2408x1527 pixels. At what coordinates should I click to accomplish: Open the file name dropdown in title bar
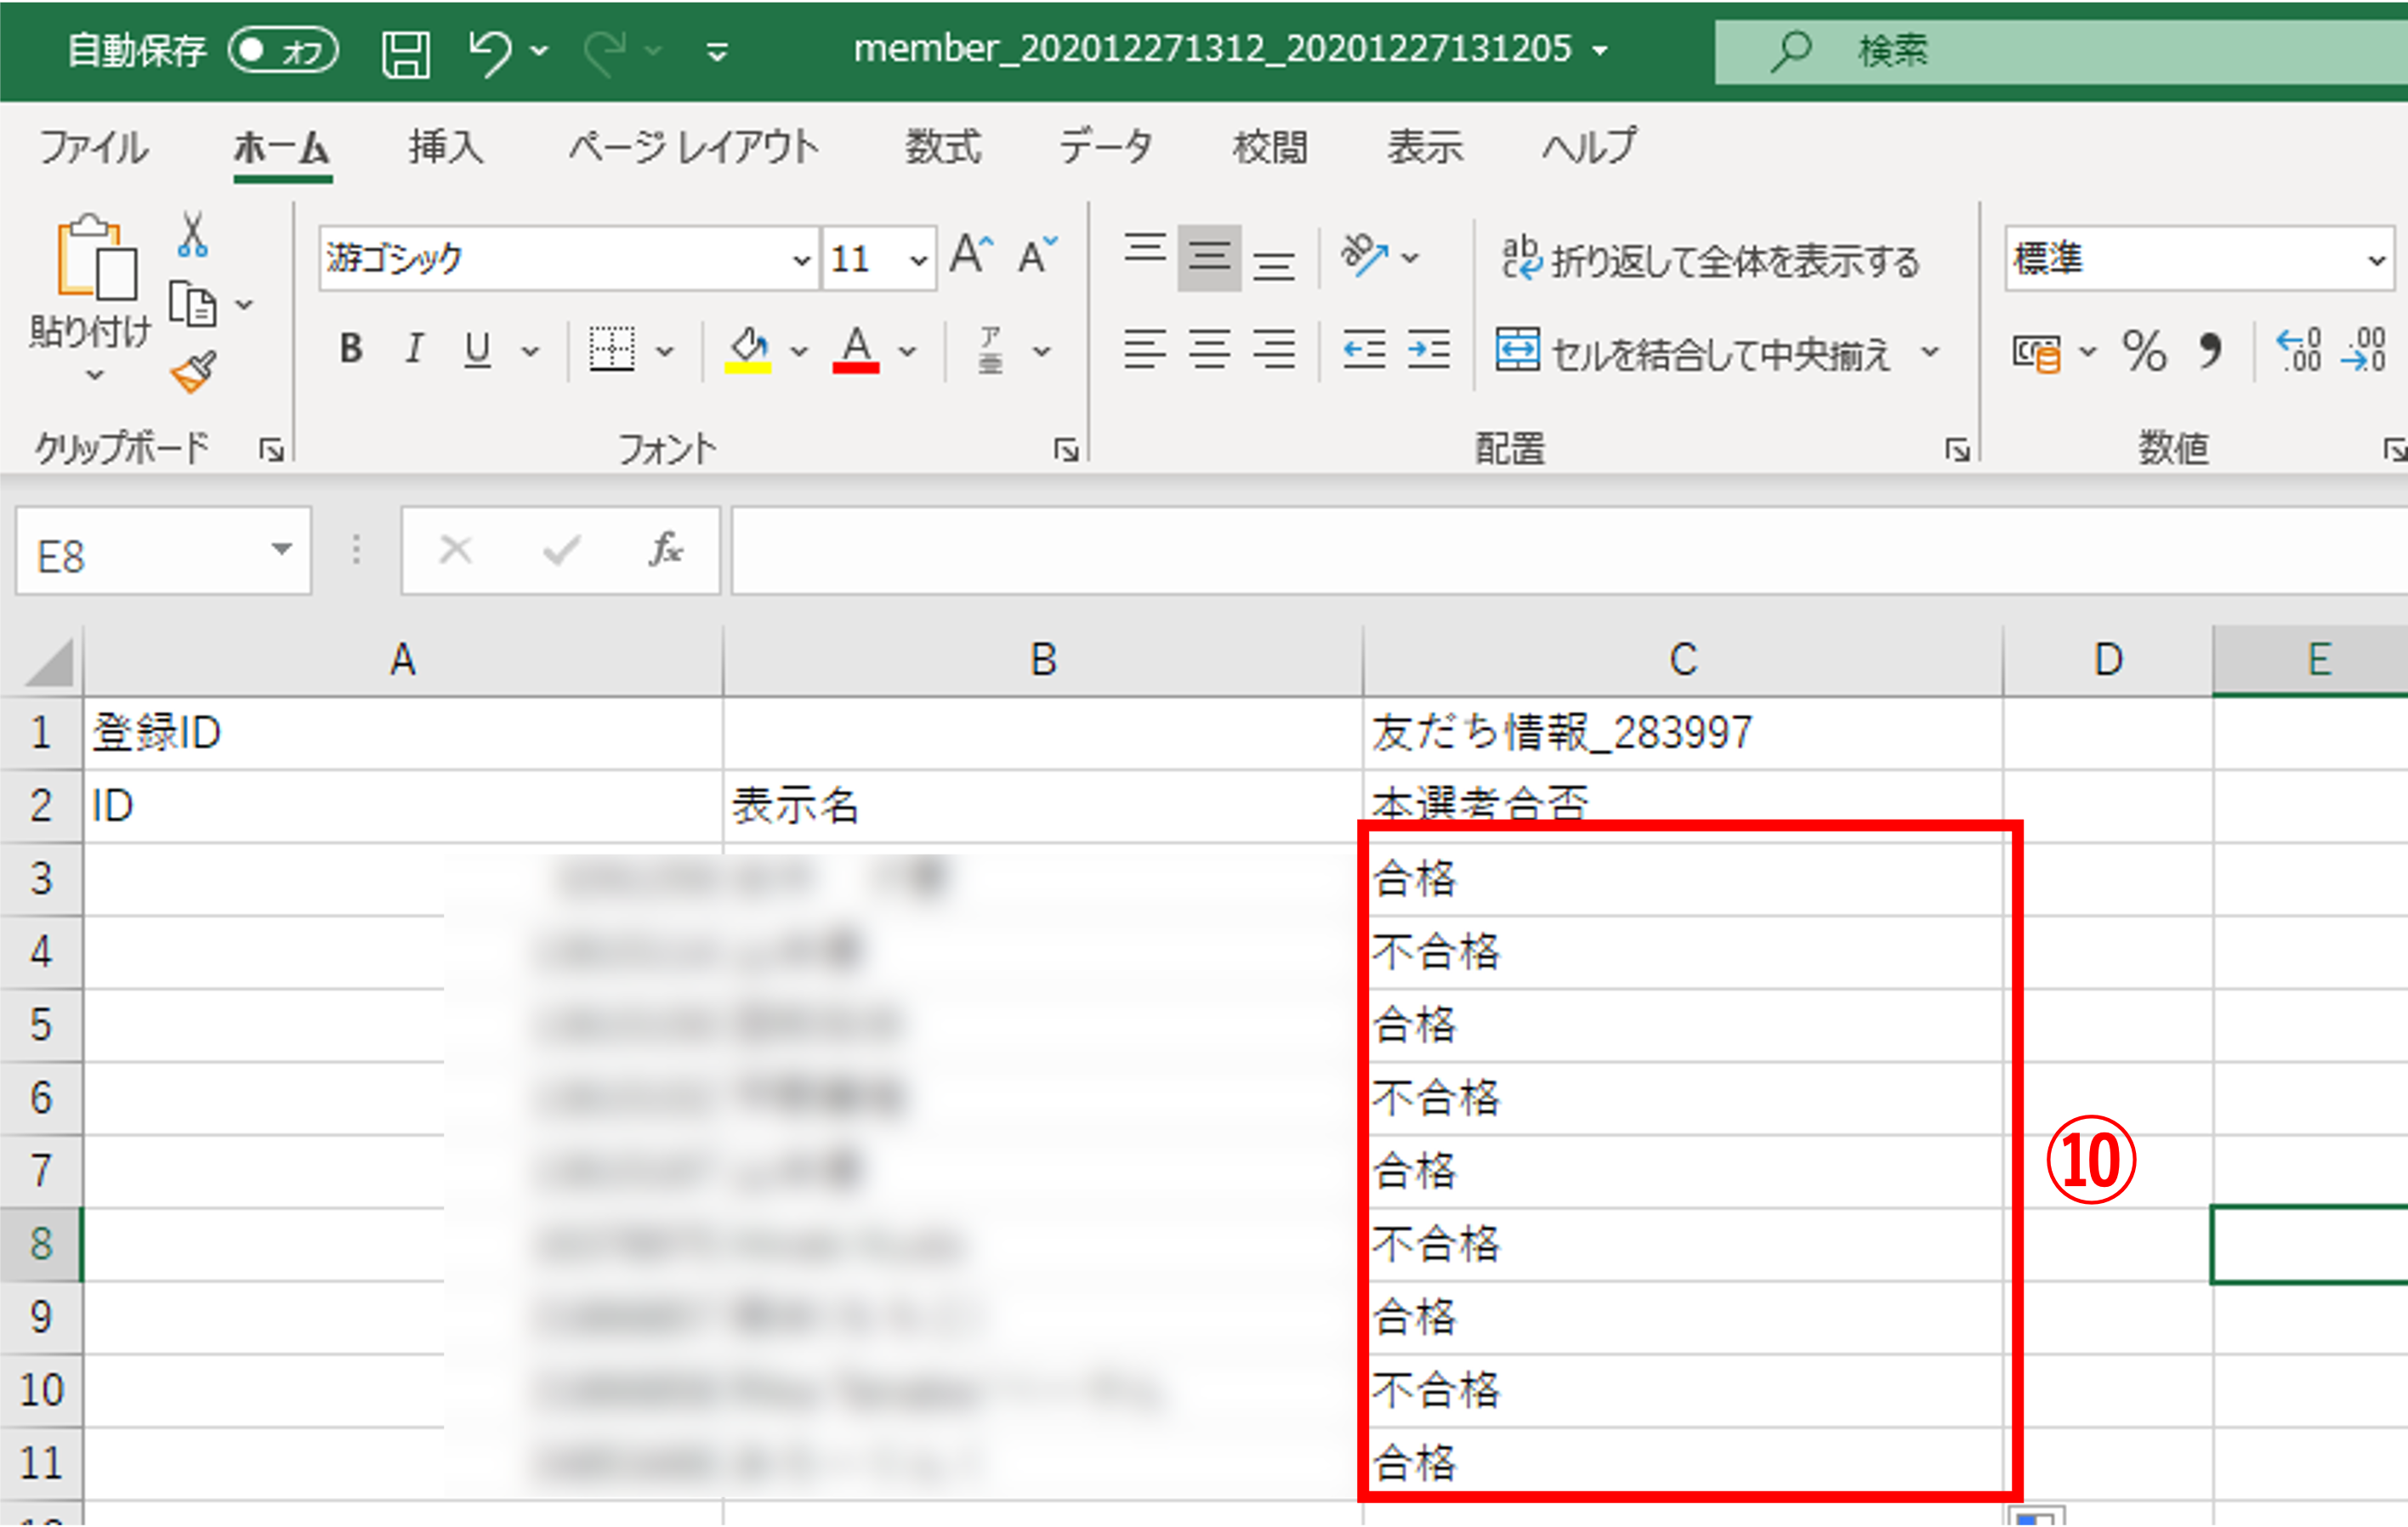1600,50
